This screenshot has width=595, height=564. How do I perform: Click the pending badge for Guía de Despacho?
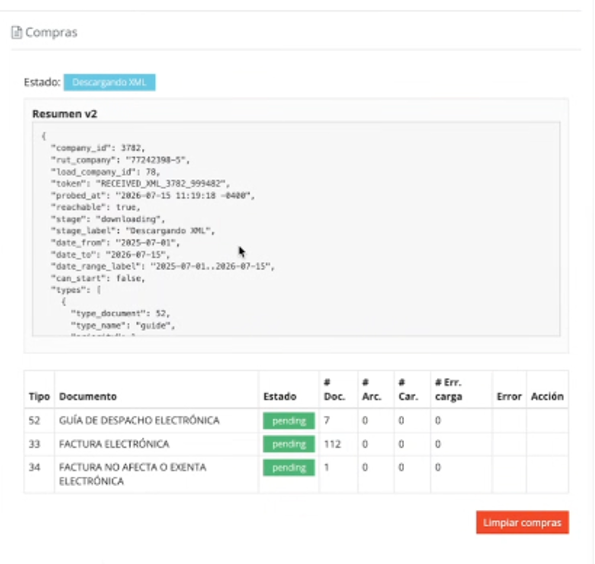pos(289,421)
